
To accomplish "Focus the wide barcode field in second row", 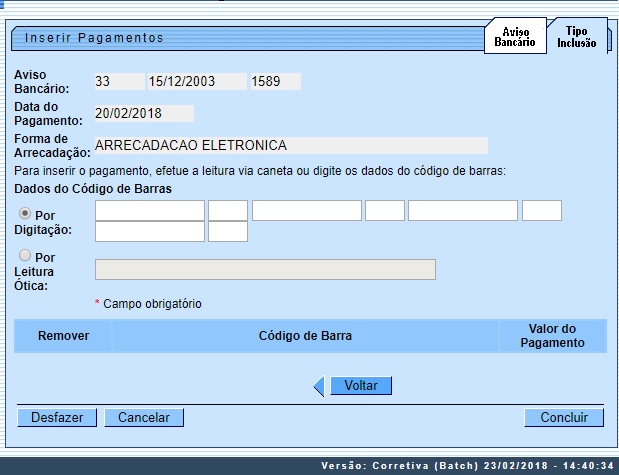I will coord(150,232).
